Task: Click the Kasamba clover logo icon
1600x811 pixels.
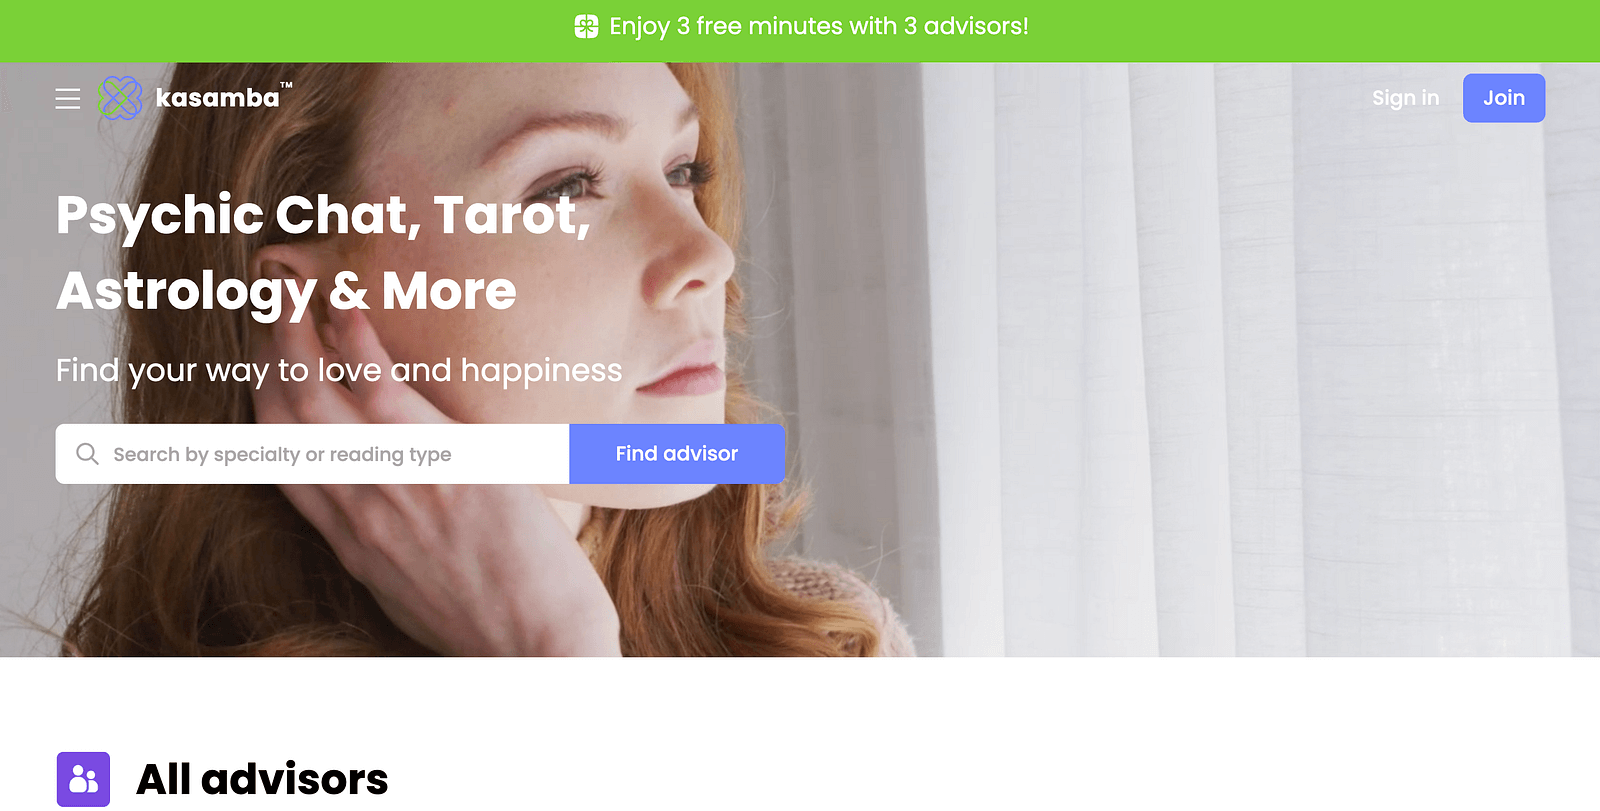Action: pyautogui.click(x=121, y=98)
